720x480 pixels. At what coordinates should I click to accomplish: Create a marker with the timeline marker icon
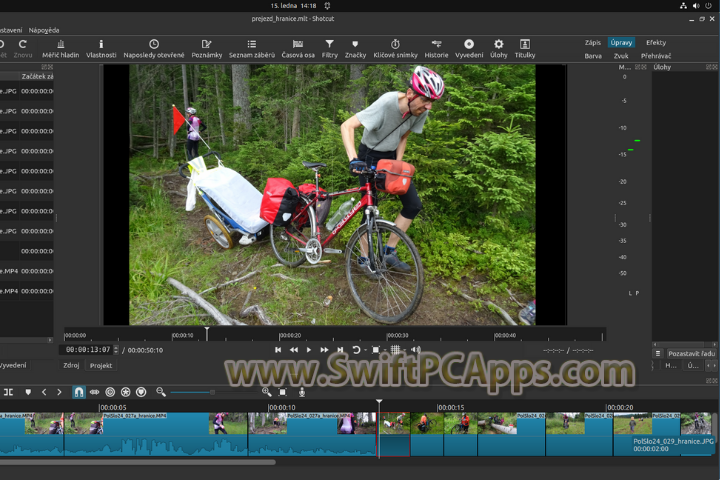pyautogui.click(x=28, y=392)
